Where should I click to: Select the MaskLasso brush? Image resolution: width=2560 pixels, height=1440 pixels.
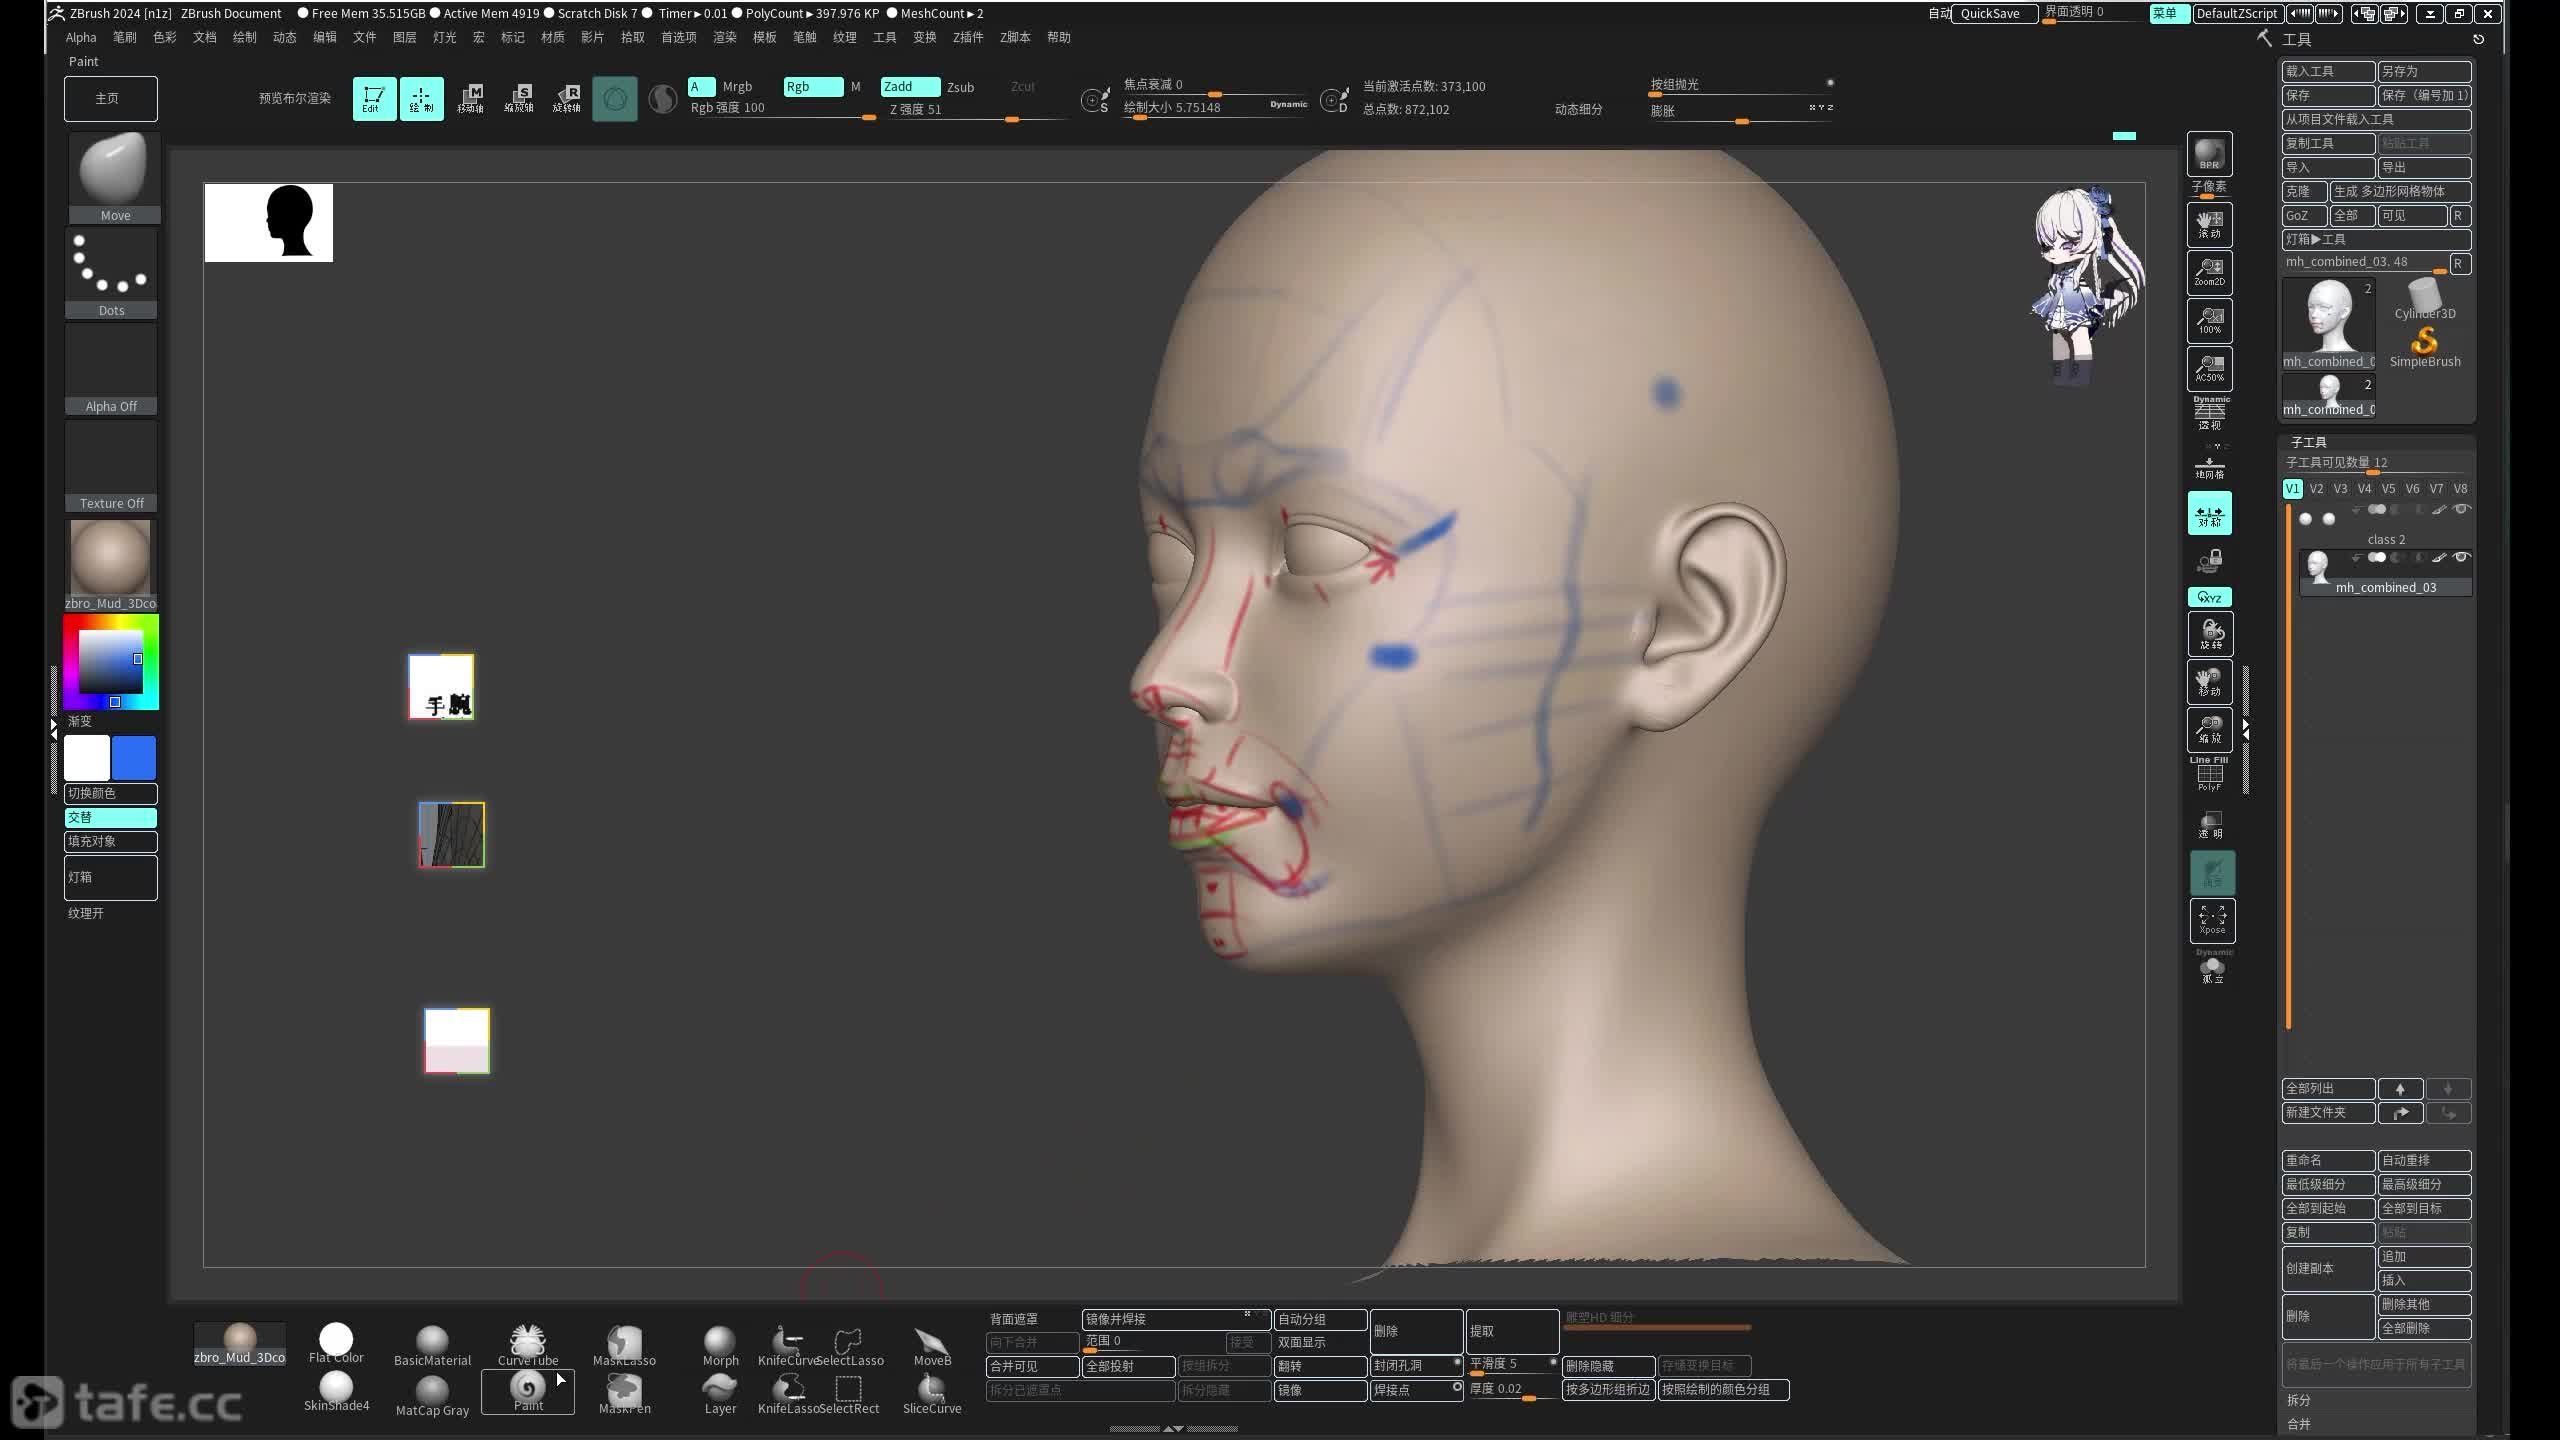[x=624, y=1345]
